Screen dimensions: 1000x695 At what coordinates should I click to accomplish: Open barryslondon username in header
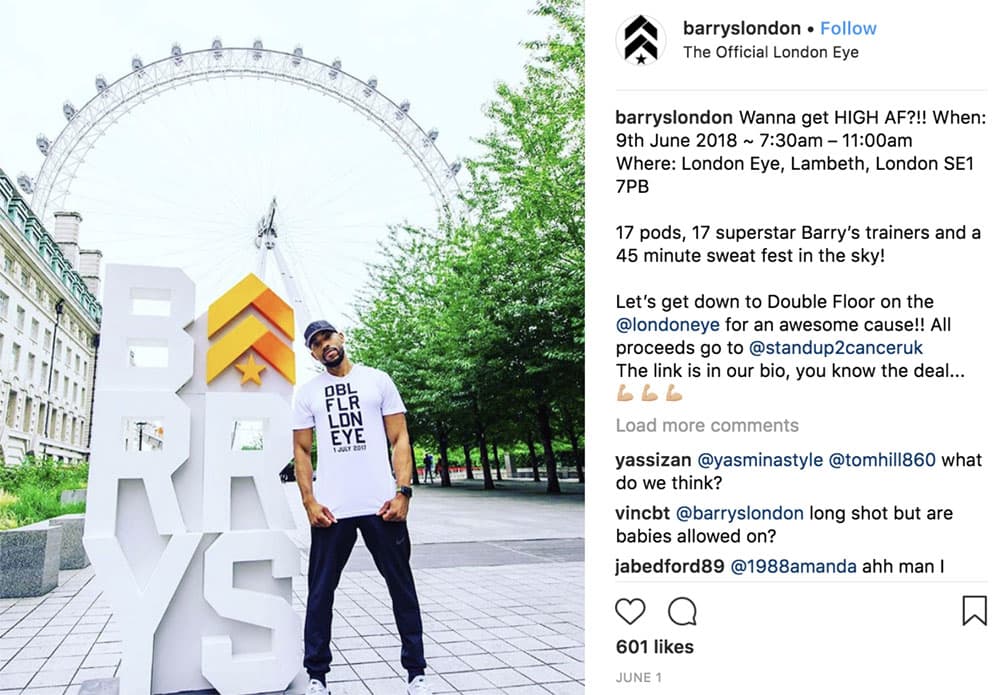point(742,29)
